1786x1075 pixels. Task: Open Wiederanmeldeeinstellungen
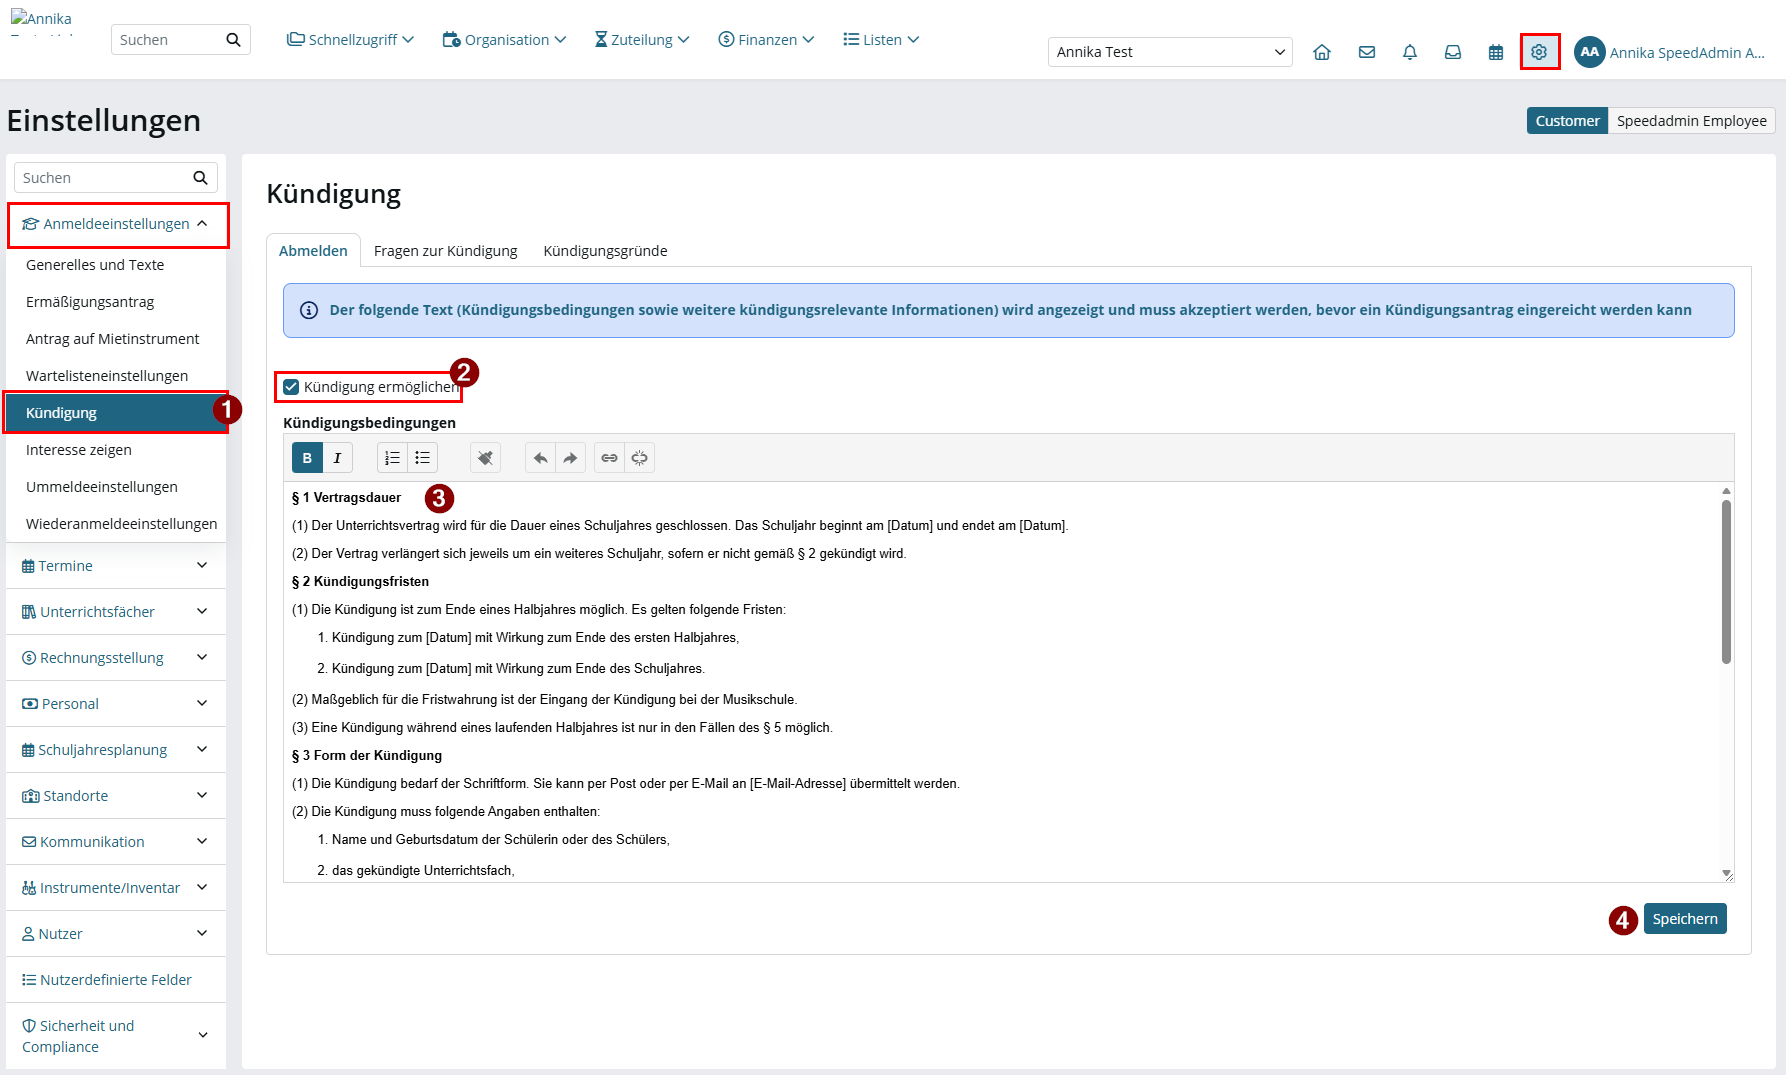pyautogui.click(x=116, y=524)
